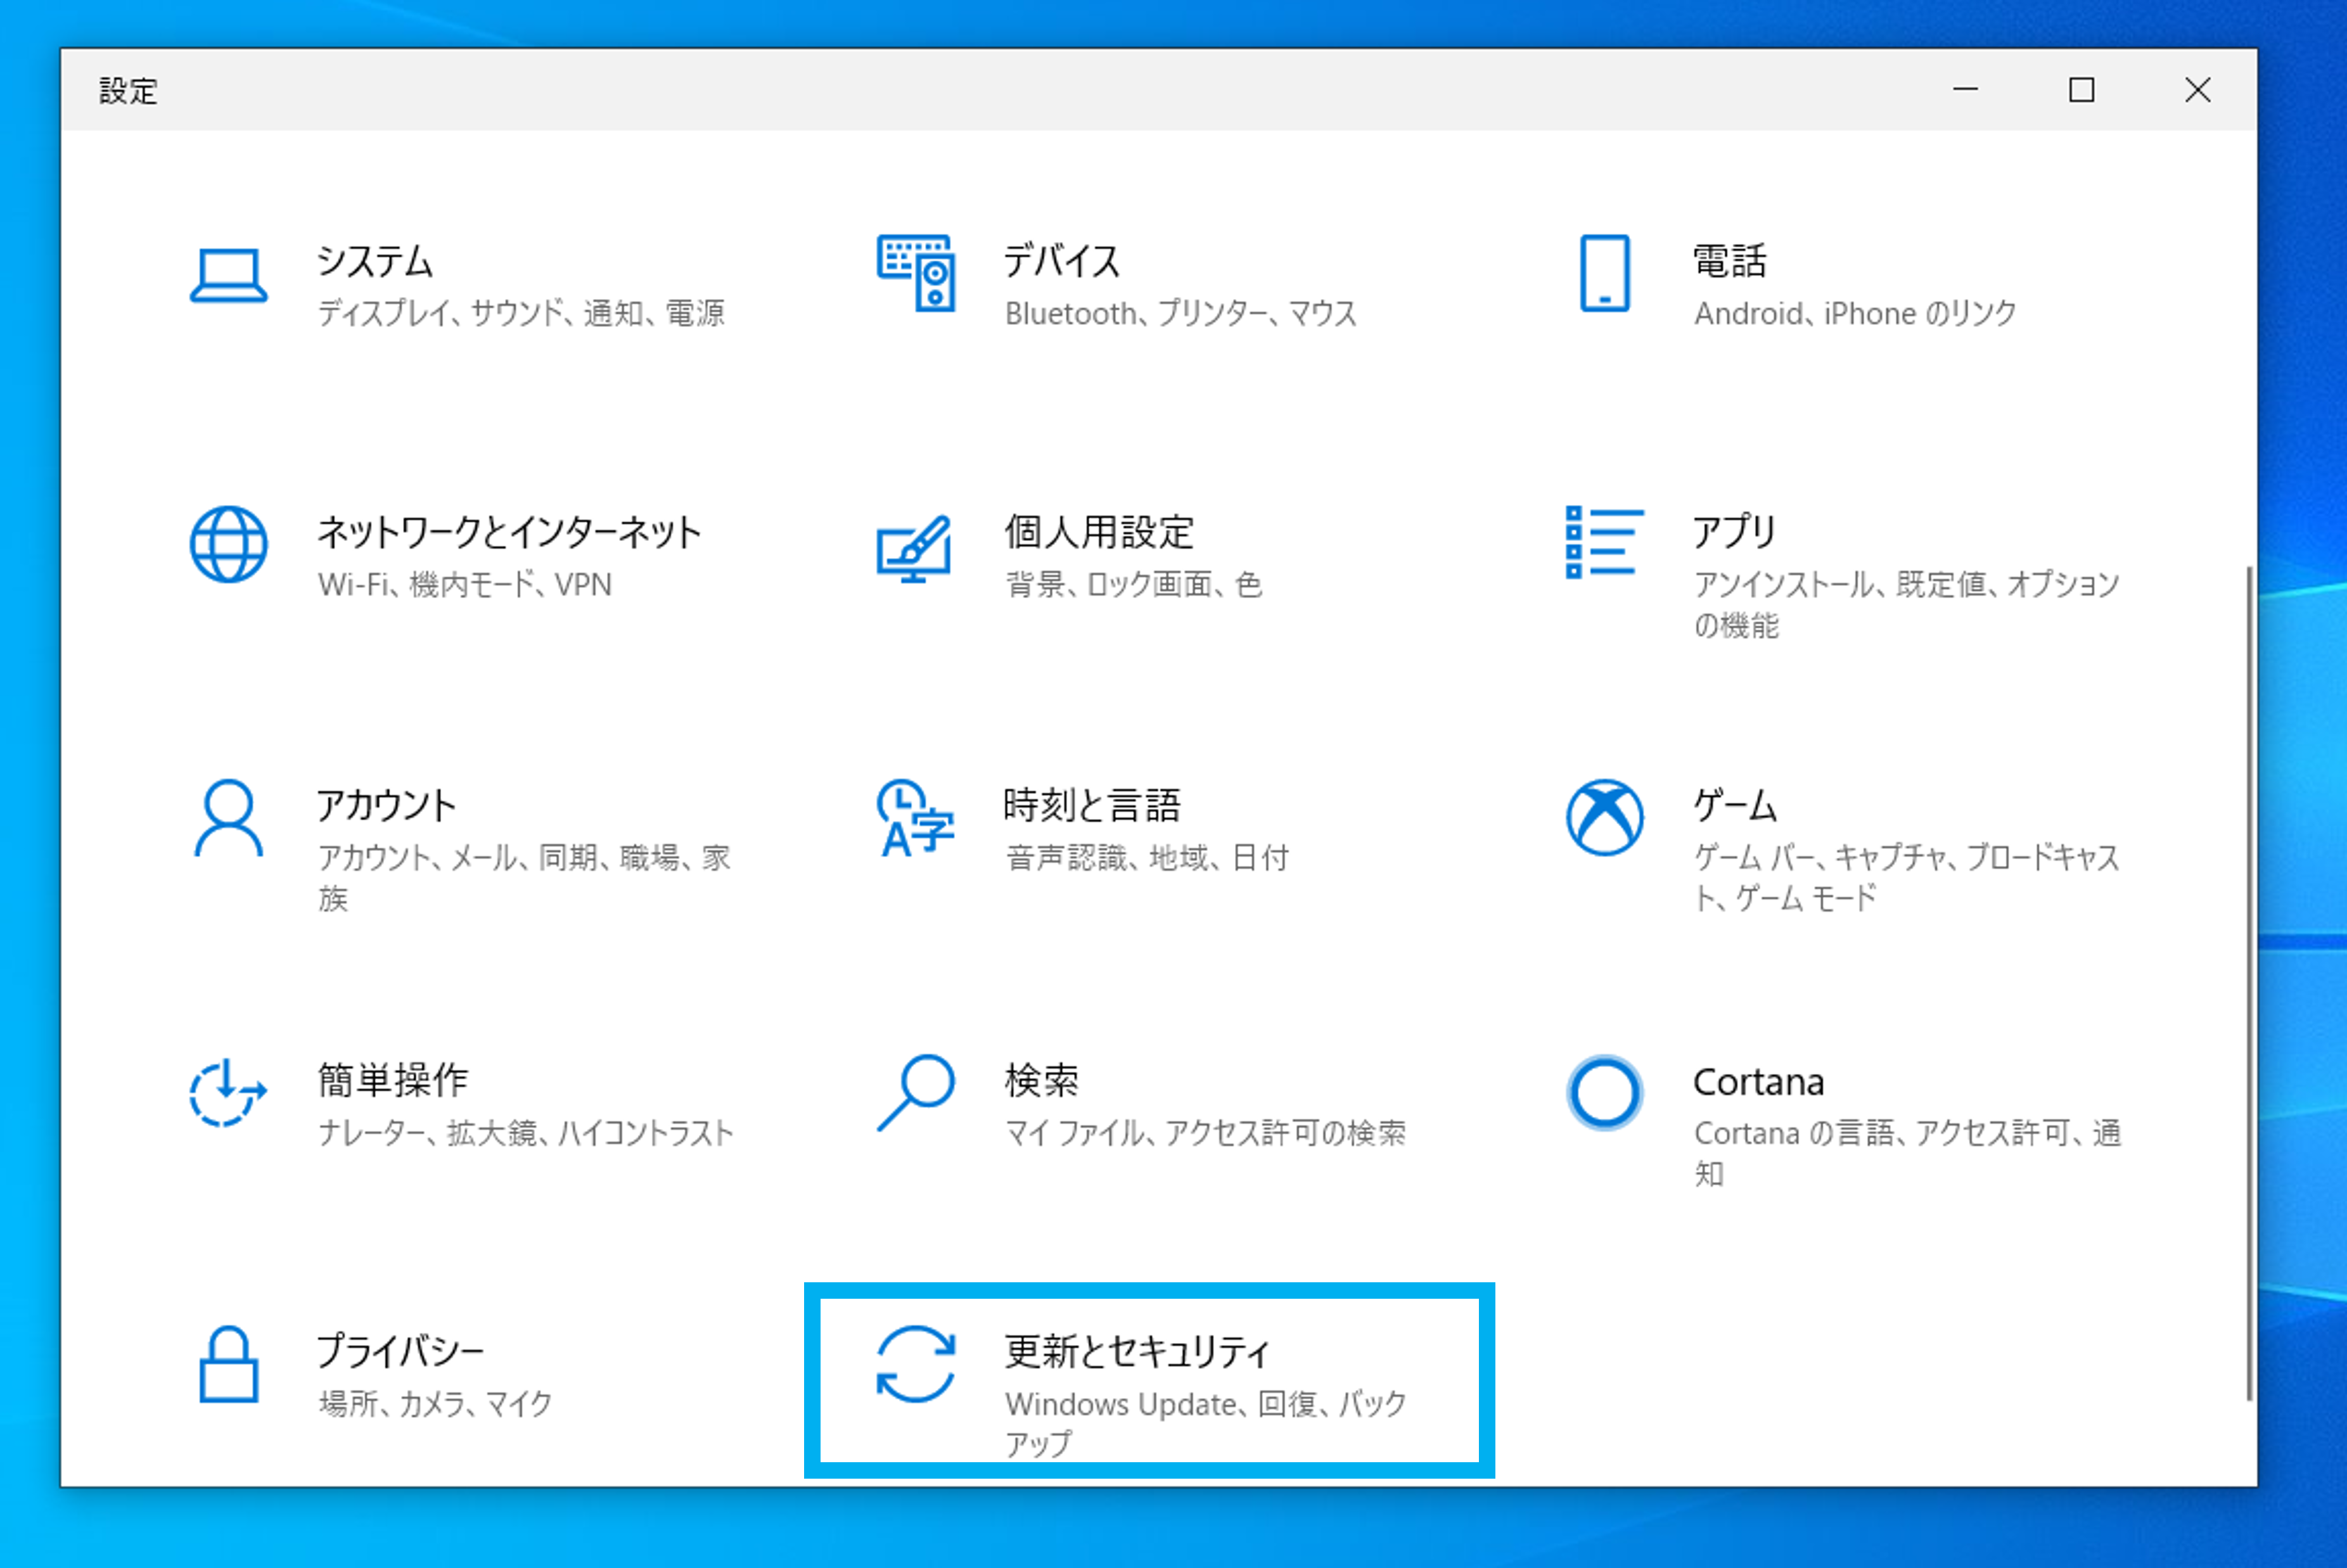The width and height of the screenshot is (2347, 1568).
Task: Open the システム settings heading
Action: click(x=375, y=261)
